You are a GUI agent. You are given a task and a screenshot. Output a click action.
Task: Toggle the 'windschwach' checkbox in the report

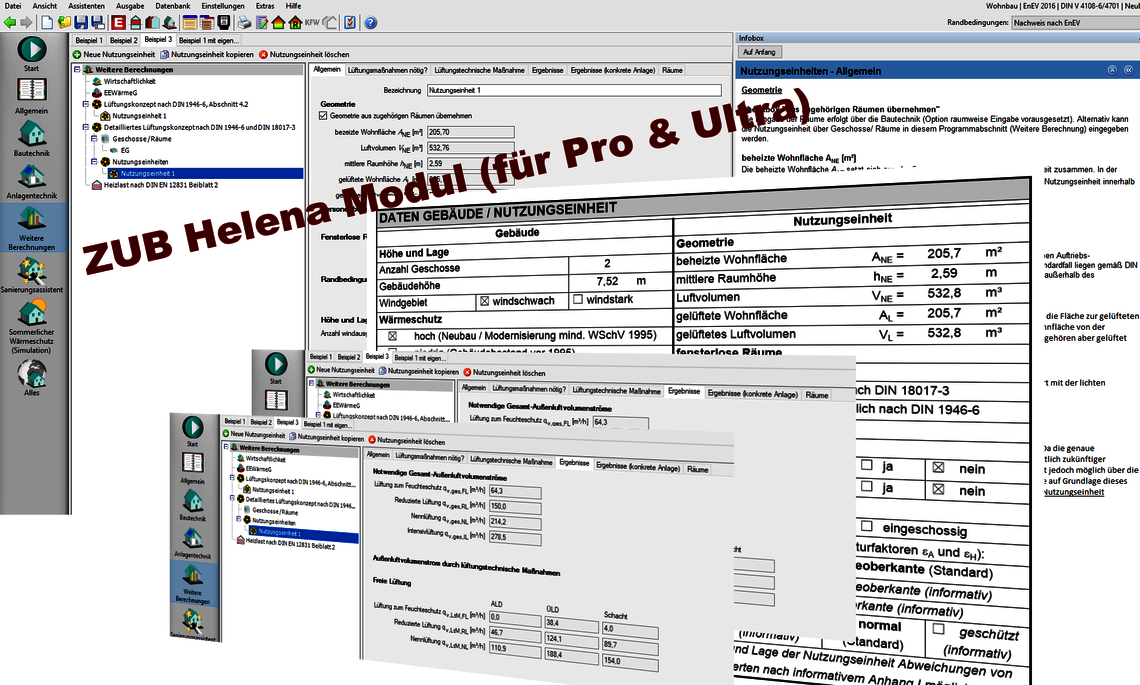pos(484,301)
